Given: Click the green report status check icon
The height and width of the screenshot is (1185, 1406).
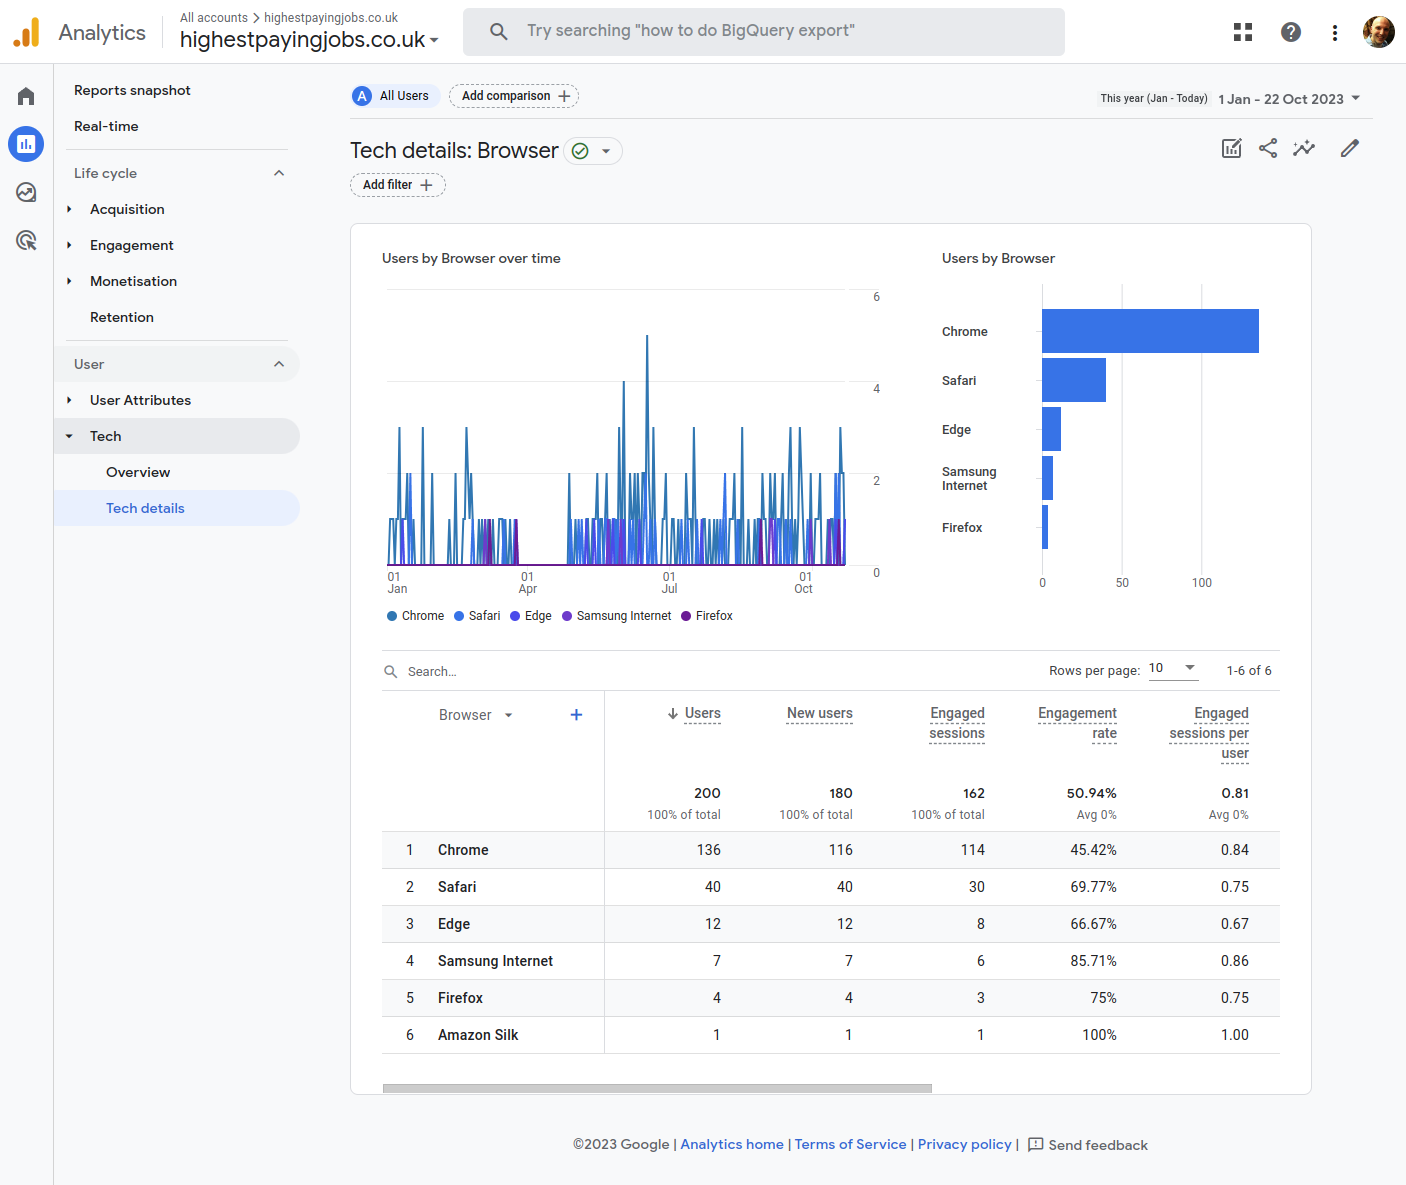Looking at the screenshot, I should click(x=580, y=151).
